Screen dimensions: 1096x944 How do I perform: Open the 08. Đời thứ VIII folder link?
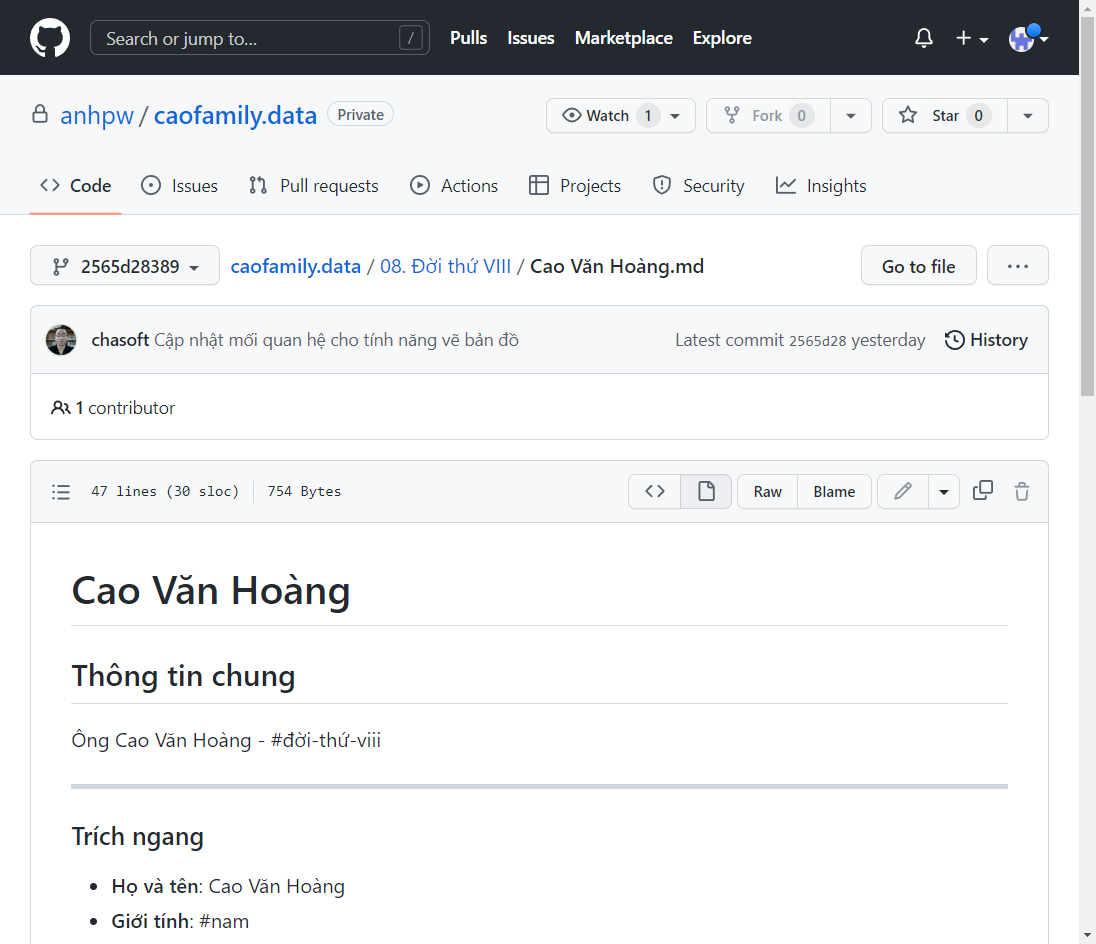(x=445, y=266)
